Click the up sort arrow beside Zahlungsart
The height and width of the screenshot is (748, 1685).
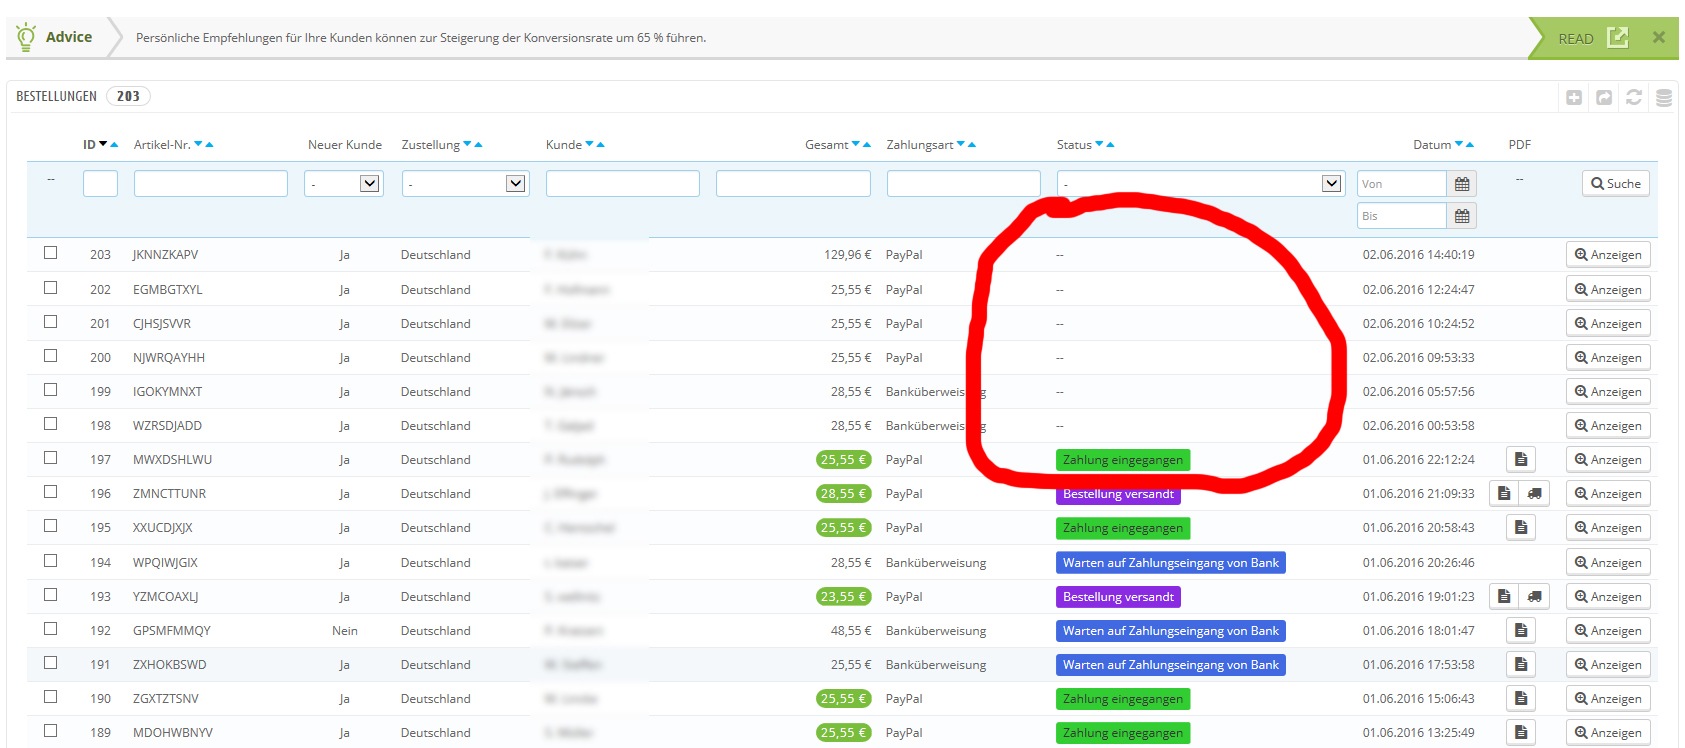[x=972, y=145]
